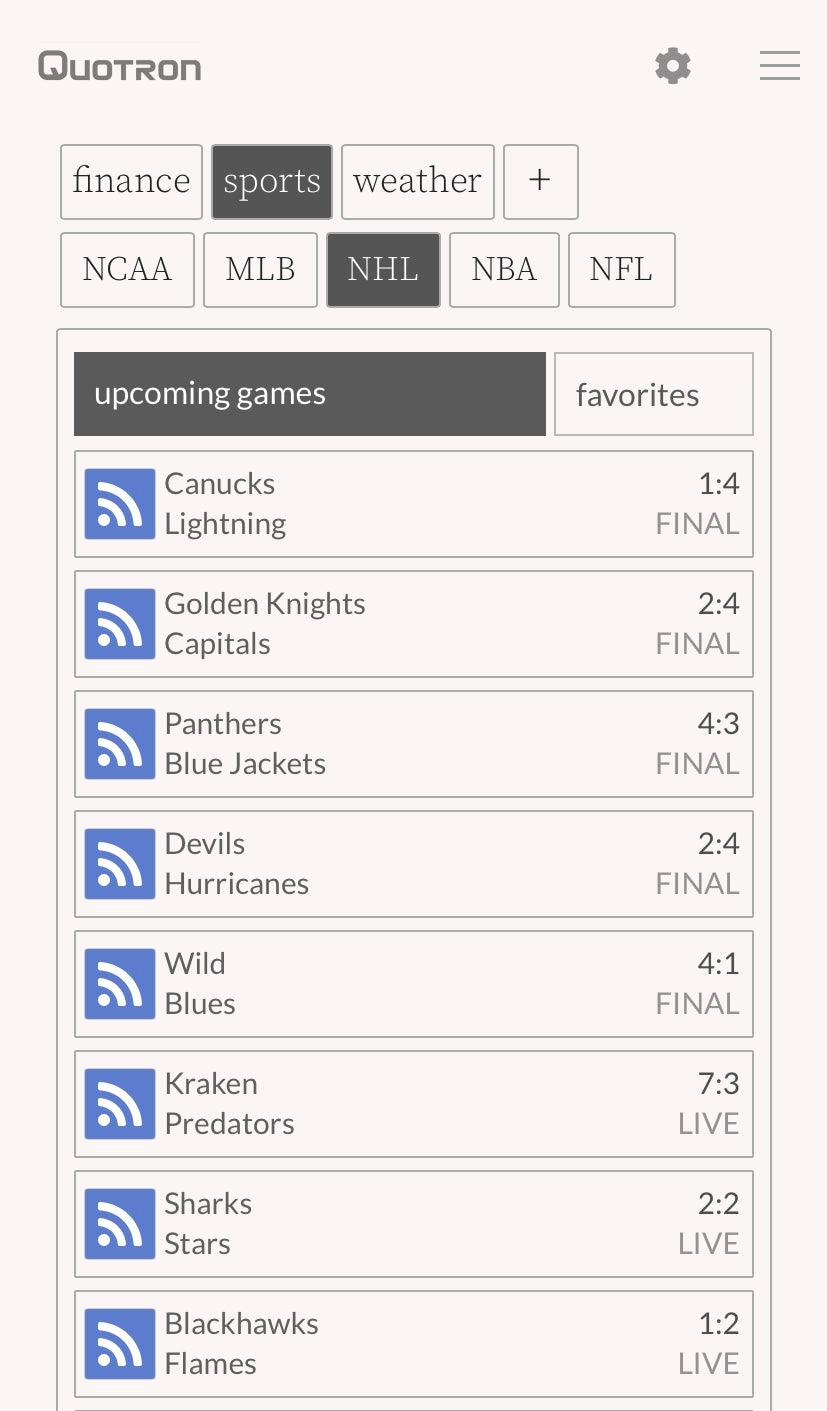Viewport: 827px width, 1411px height.
Task: Select the NCAA league
Action: coord(127,270)
